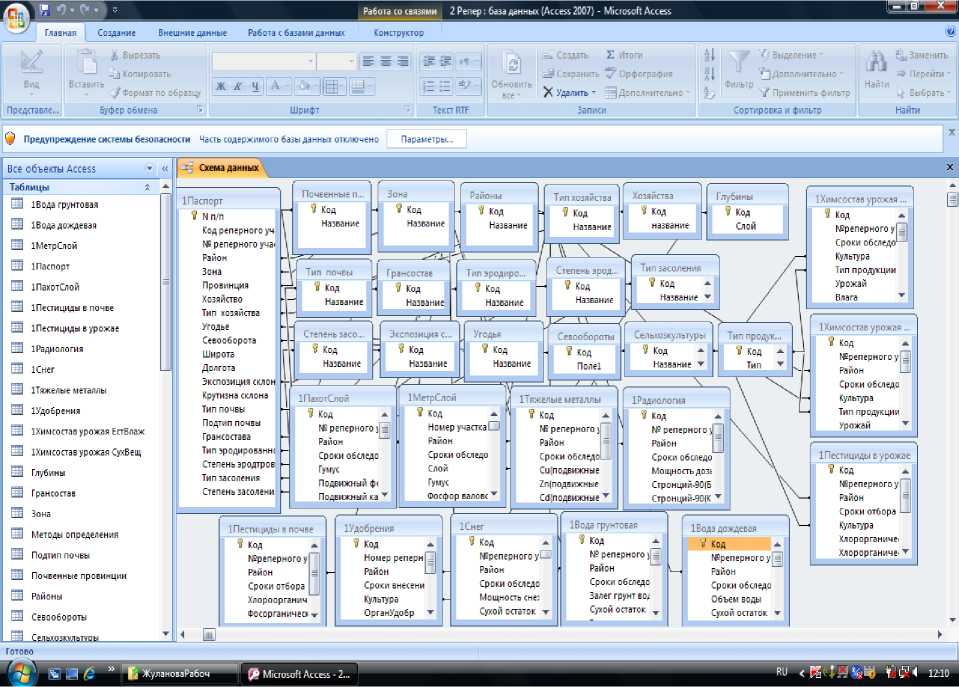Screen dimensions: 959x687
Task: Expand the Удалить dropdown arrow
Action: pyautogui.click(x=596, y=93)
